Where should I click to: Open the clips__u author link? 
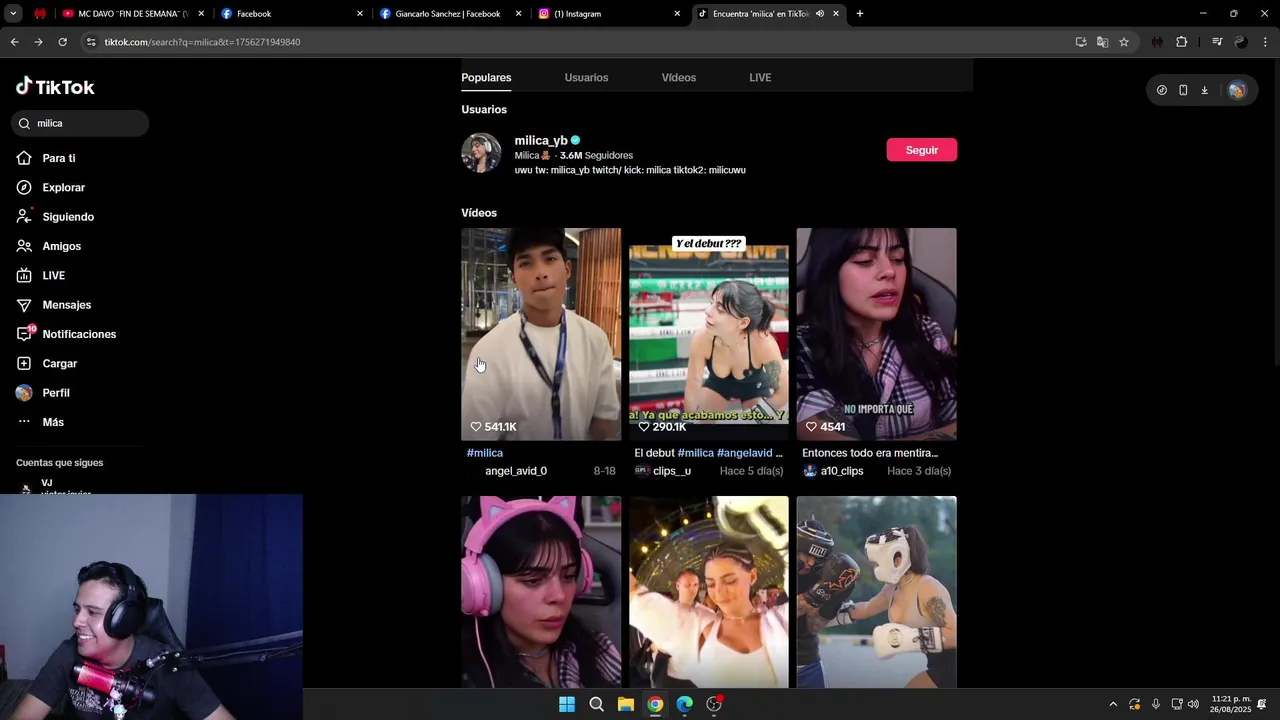click(x=672, y=471)
